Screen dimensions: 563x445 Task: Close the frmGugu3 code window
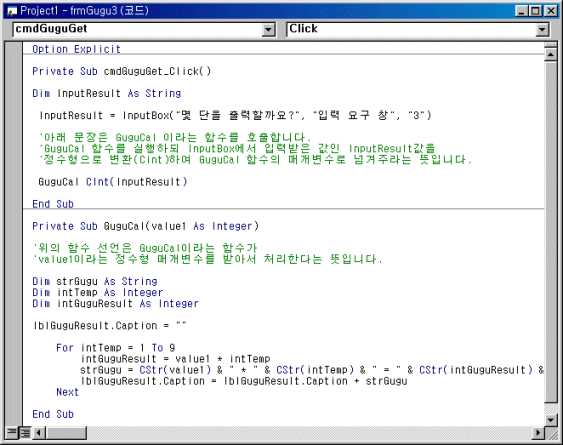(x=550, y=11)
